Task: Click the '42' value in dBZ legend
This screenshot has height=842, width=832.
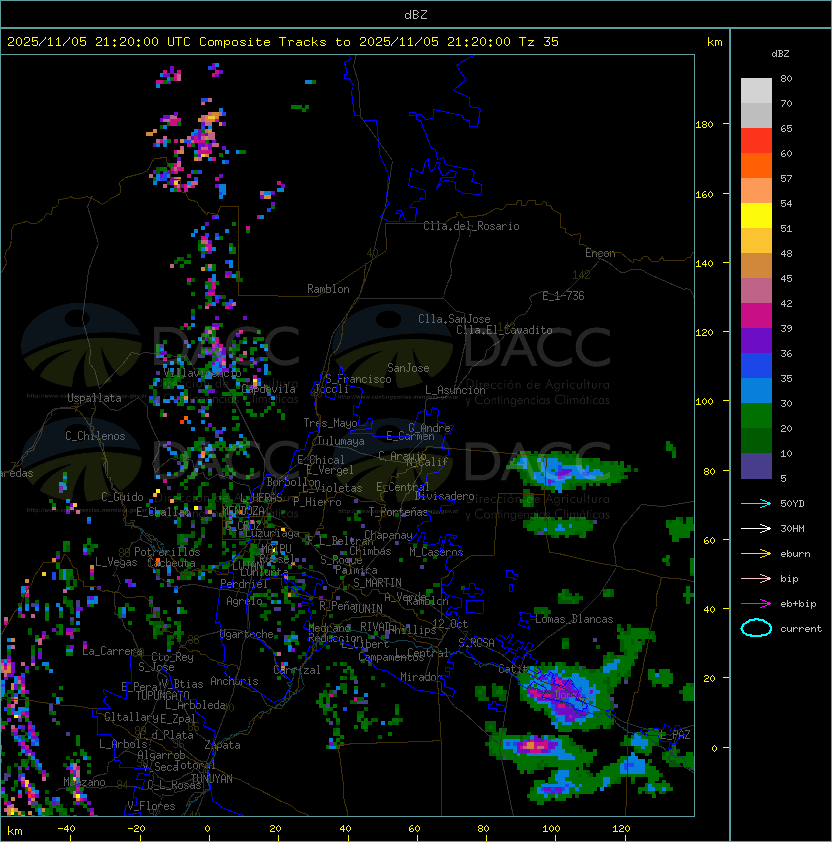Action: [786, 303]
